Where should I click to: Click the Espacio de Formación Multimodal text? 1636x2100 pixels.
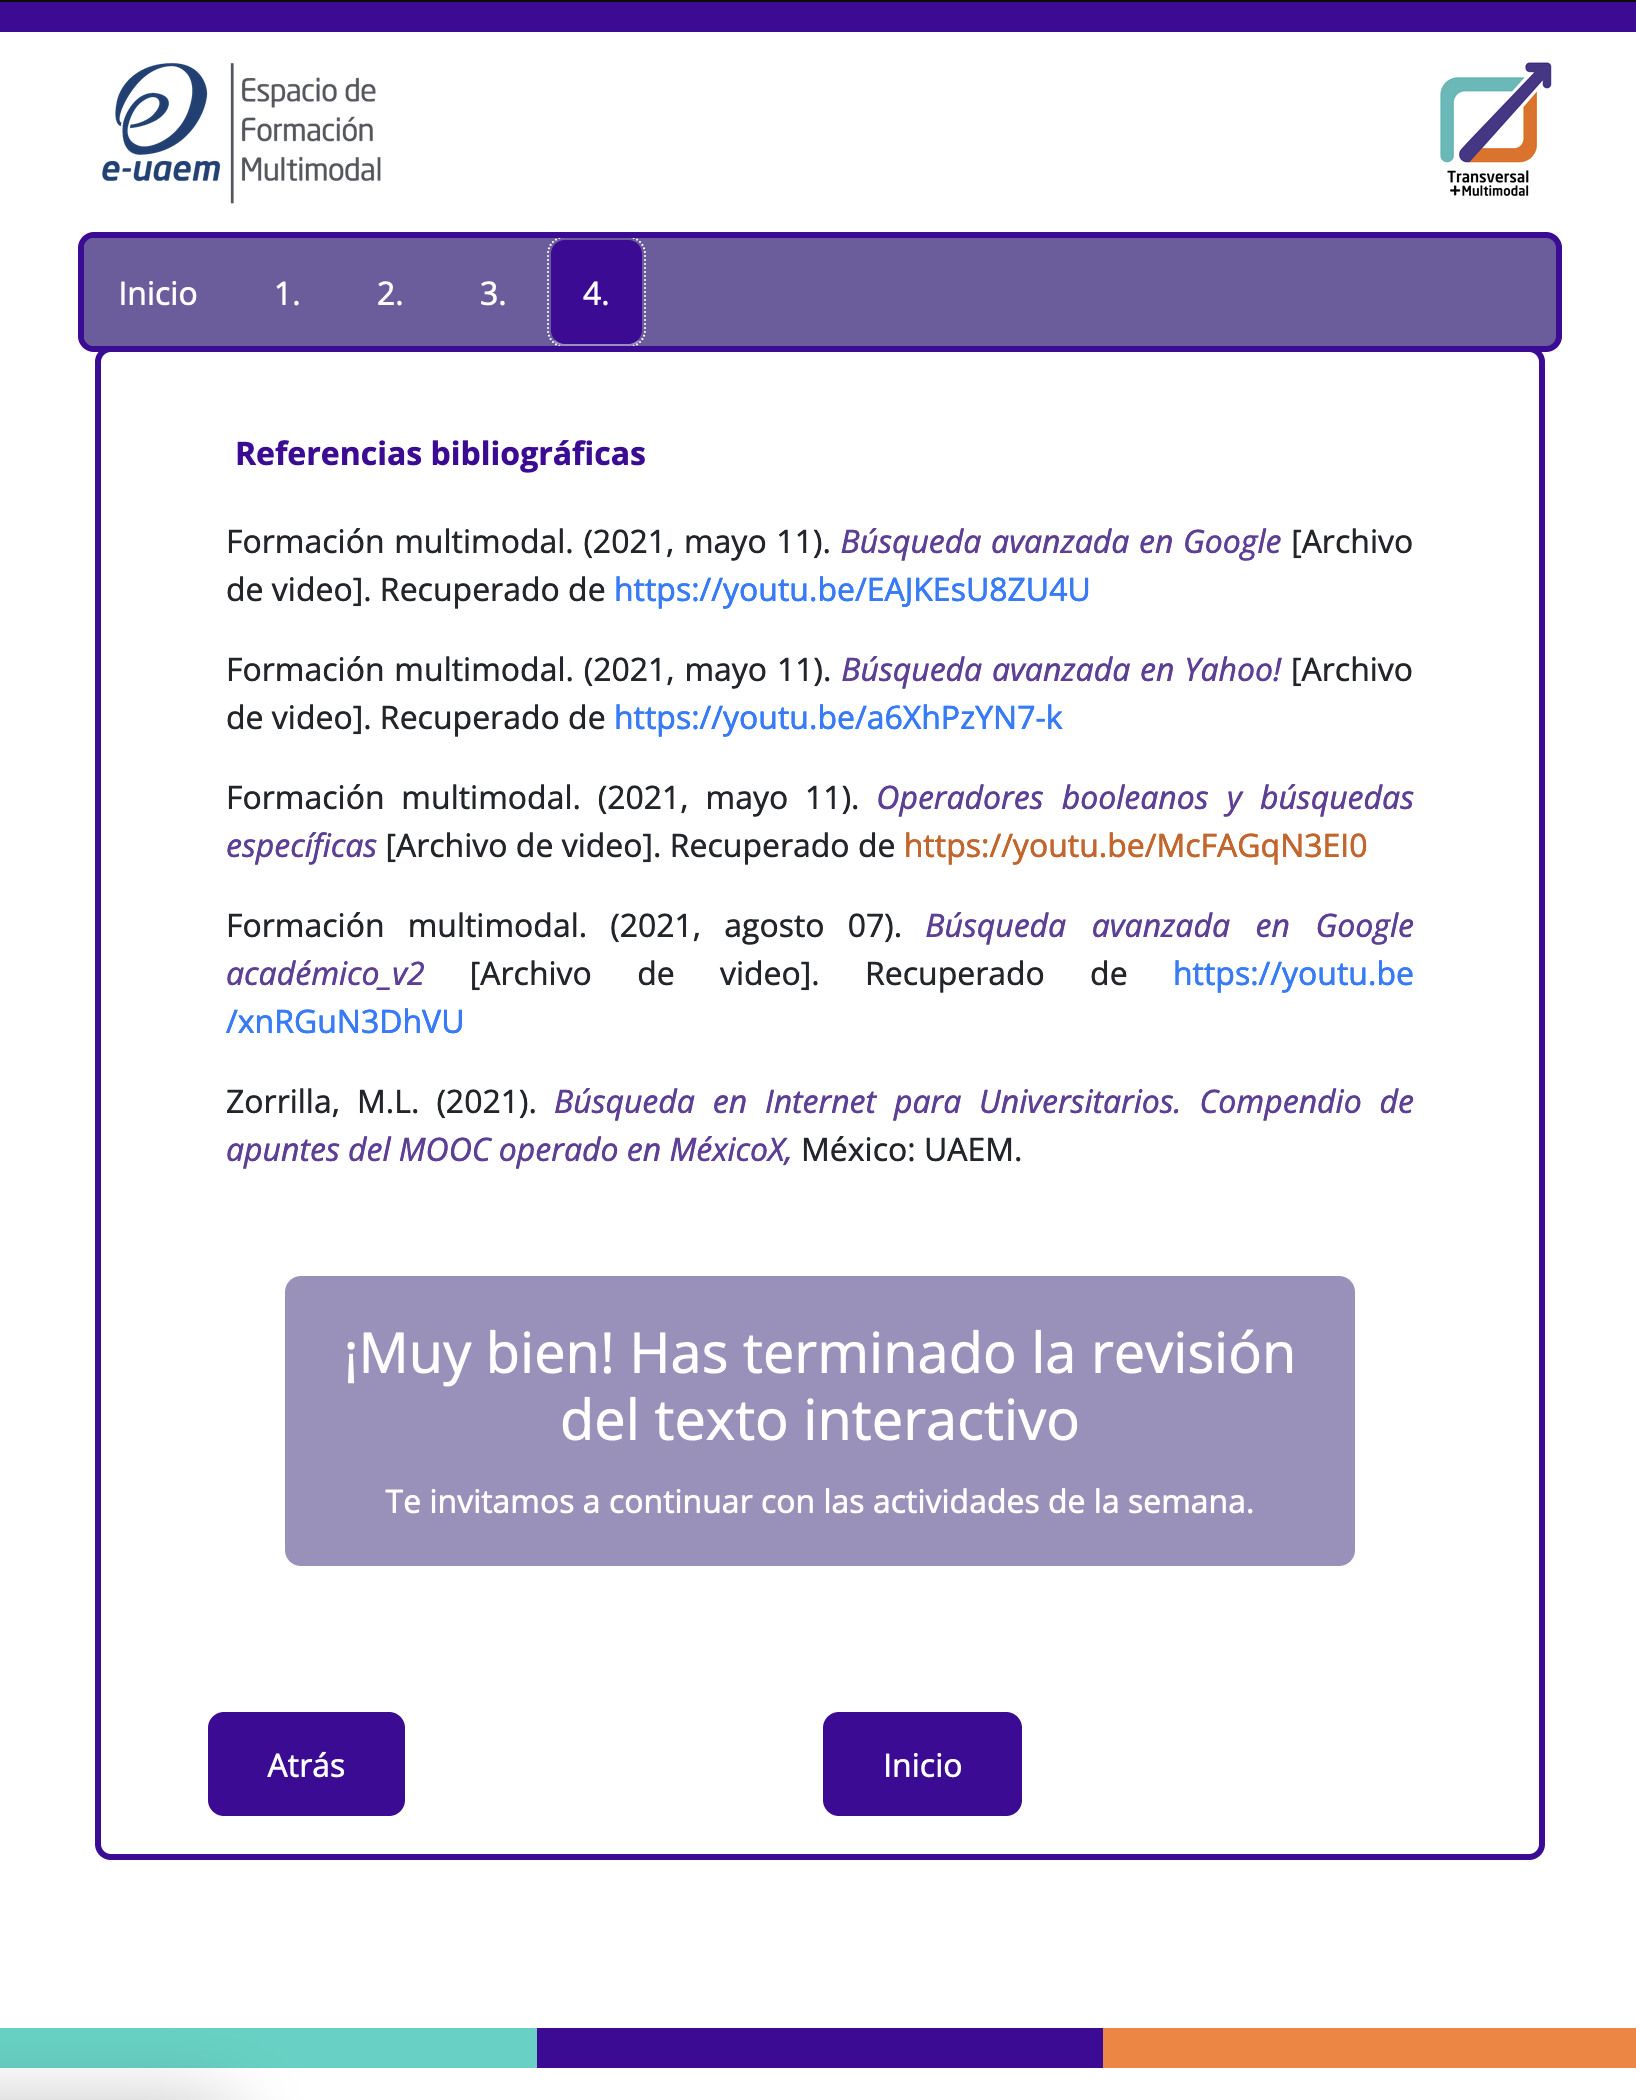coord(310,131)
